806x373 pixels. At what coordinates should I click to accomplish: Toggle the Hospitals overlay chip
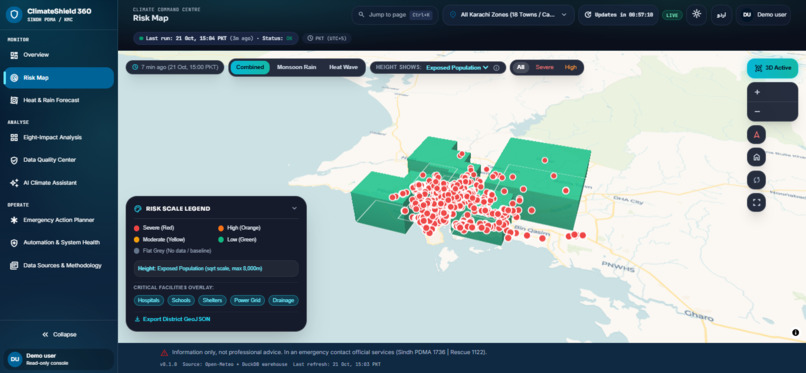pos(150,300)
